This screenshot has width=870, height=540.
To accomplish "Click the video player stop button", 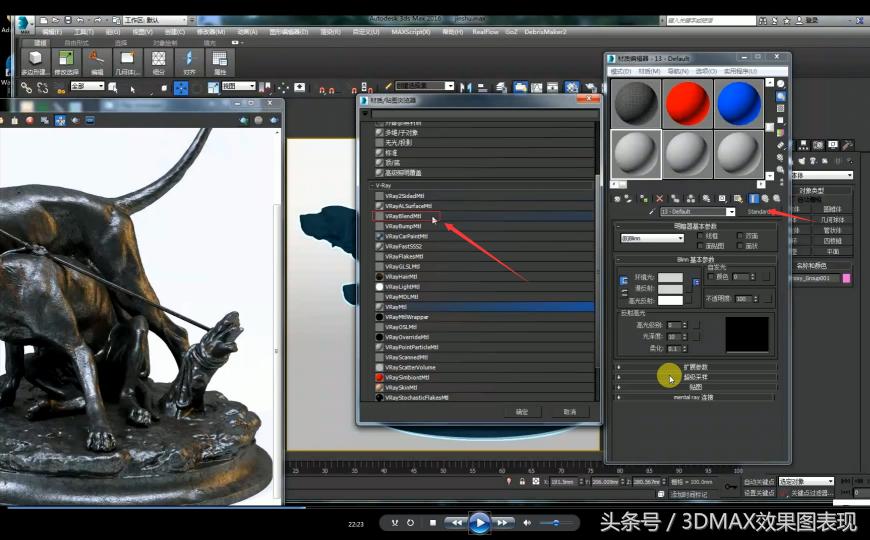I will (x=433, y=523).
